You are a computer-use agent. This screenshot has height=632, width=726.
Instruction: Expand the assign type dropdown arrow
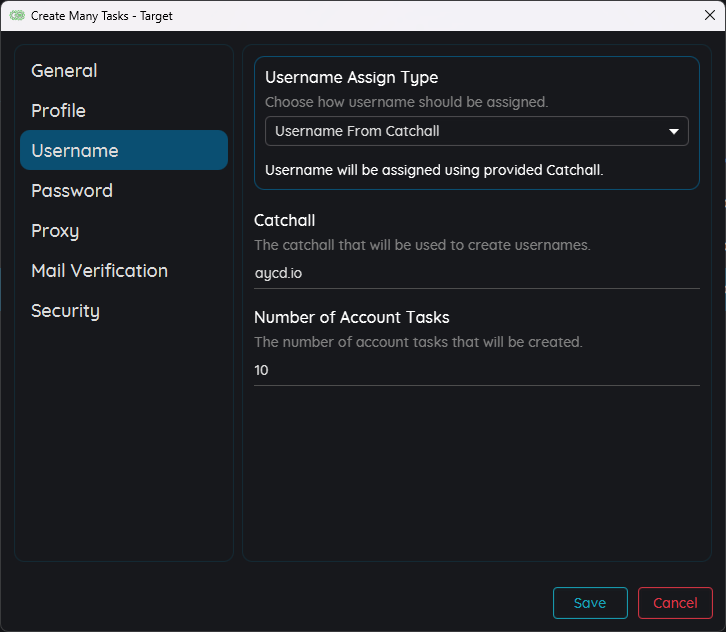[674, 131]
